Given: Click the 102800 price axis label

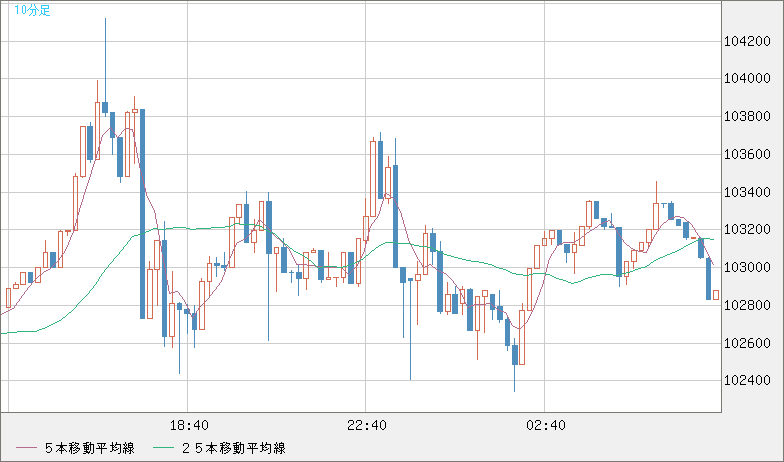Looking at the screenshot, I should [x=748, y=305].
